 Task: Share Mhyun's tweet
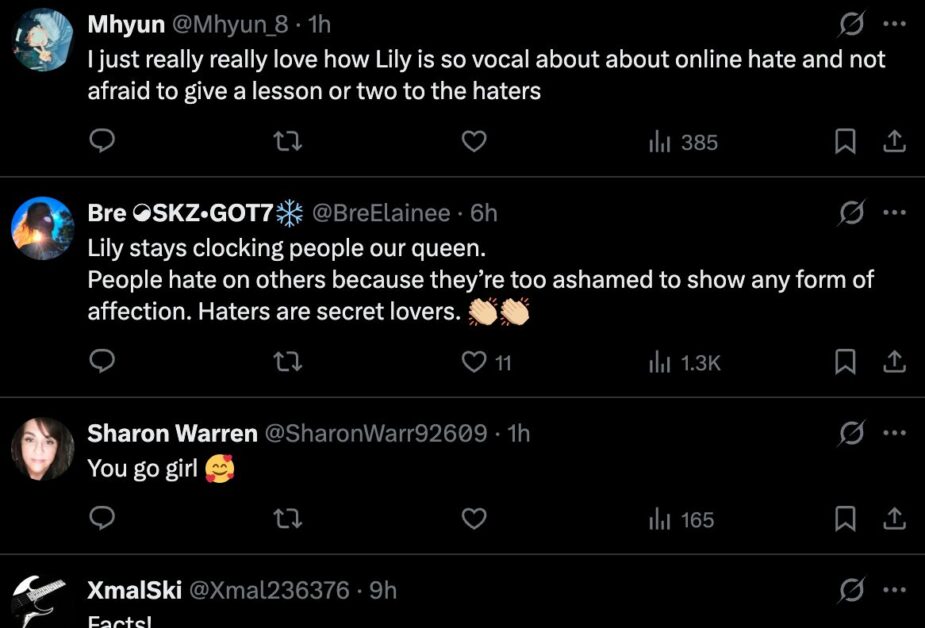coord(893,142)
